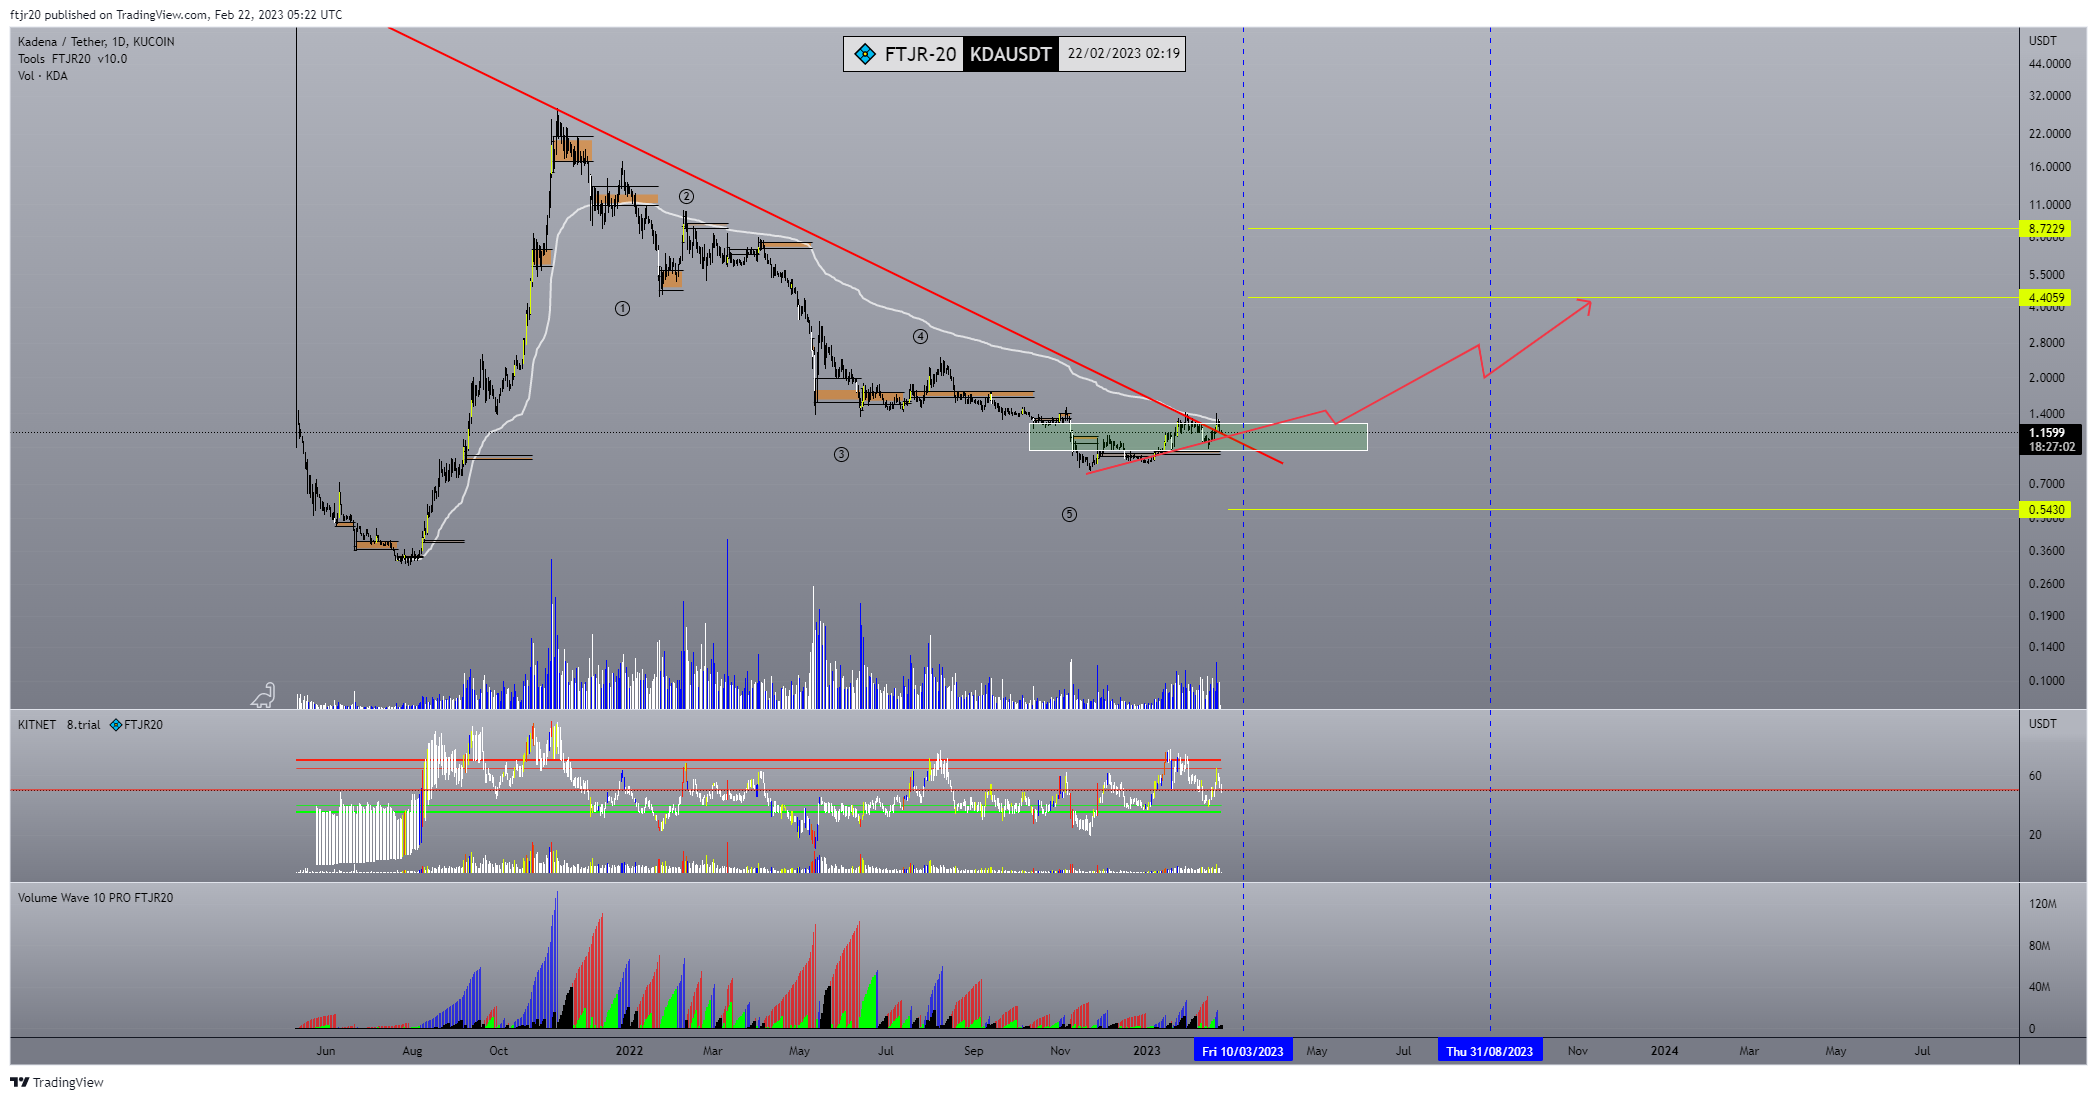The image size is (2097, 1100).
Task: Click the 120M value on Volume Wave axis
Action: (x=2042, y=904)
